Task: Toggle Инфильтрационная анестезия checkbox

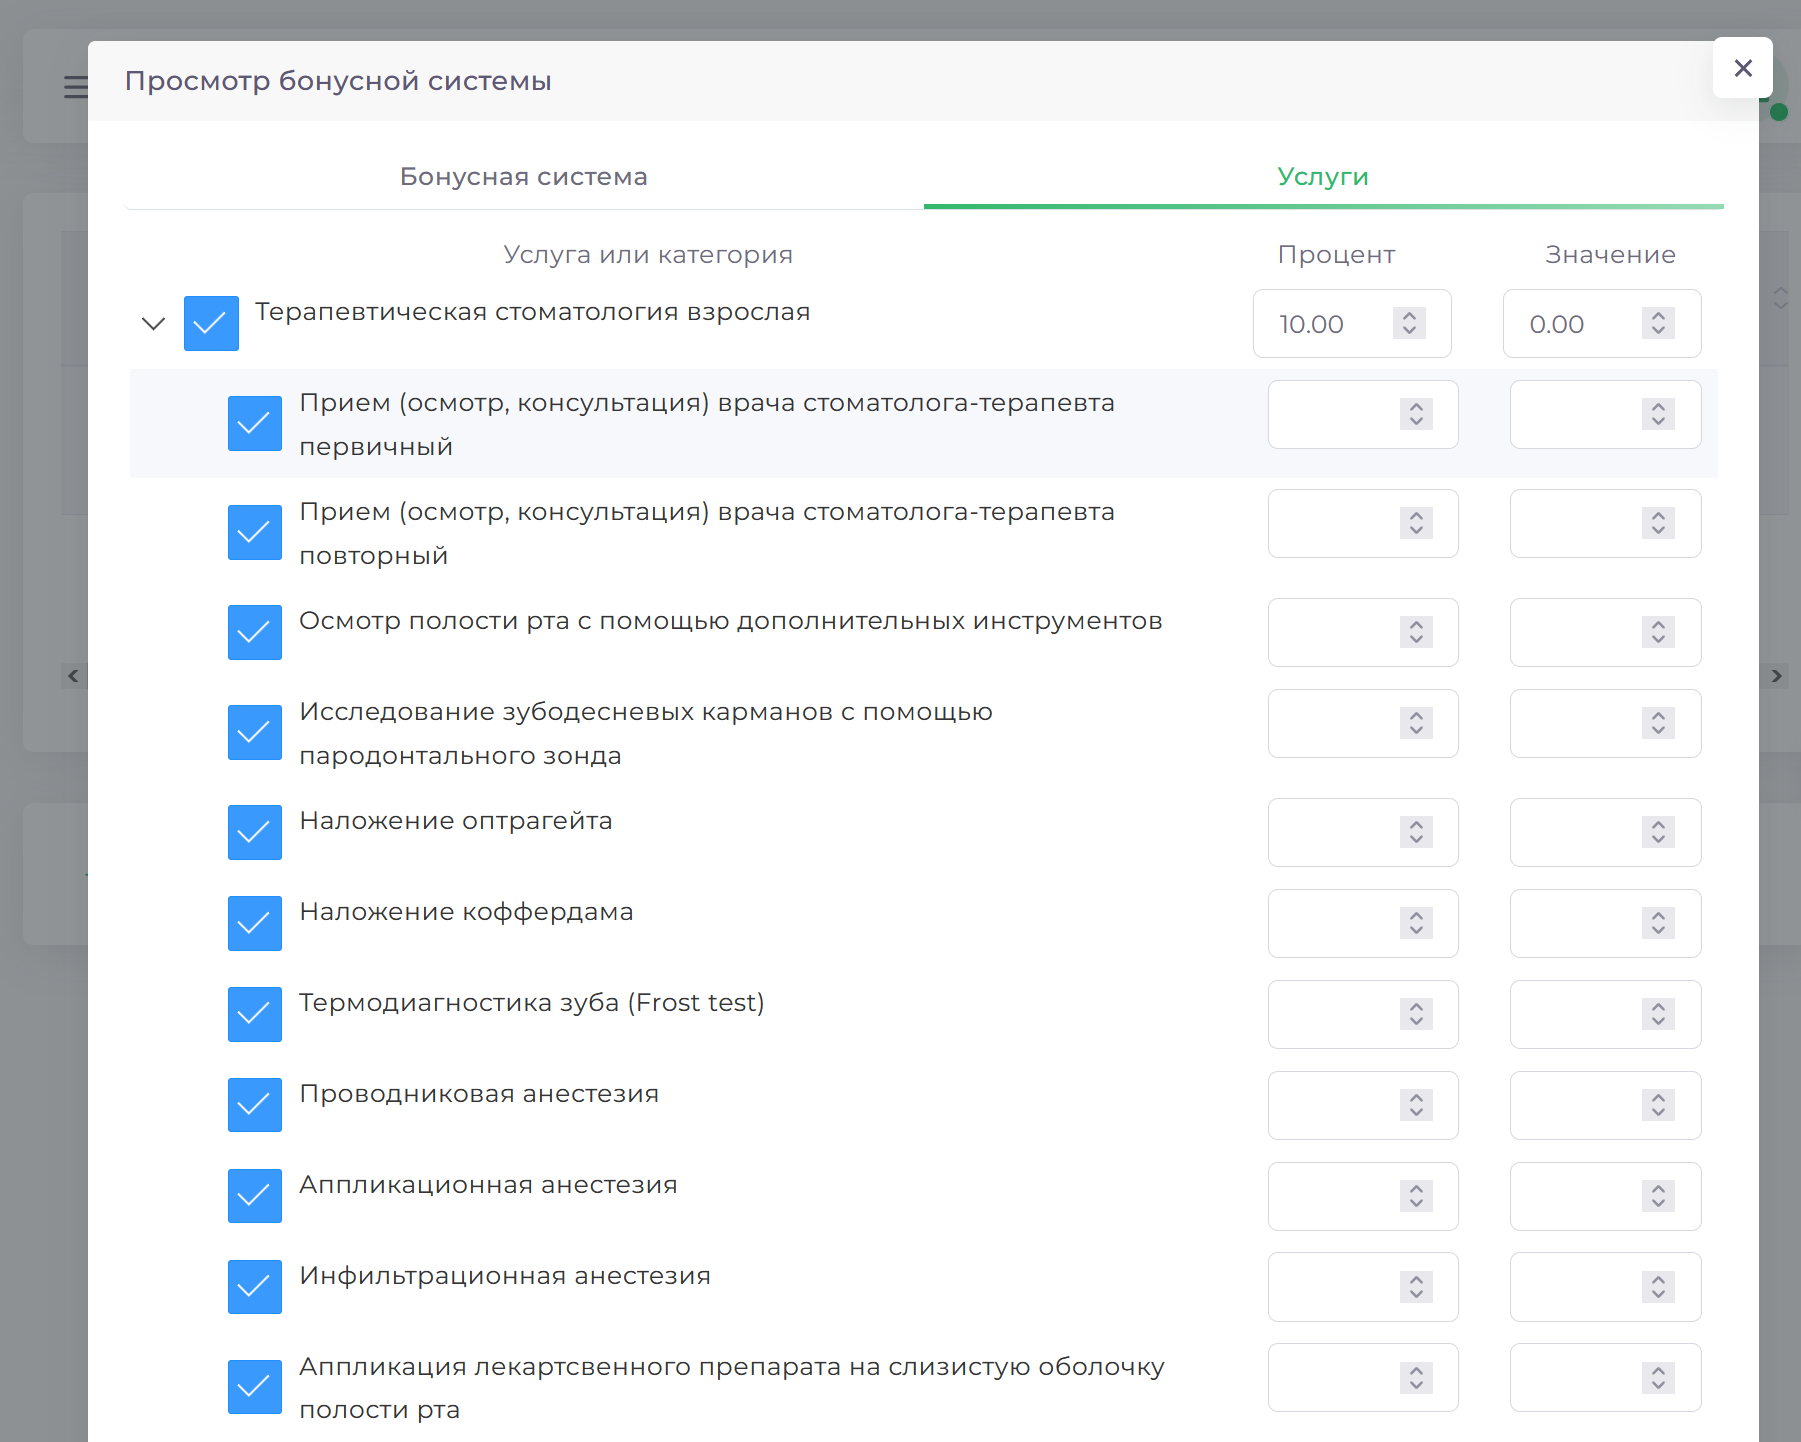Action: [x=255, y=1287]
